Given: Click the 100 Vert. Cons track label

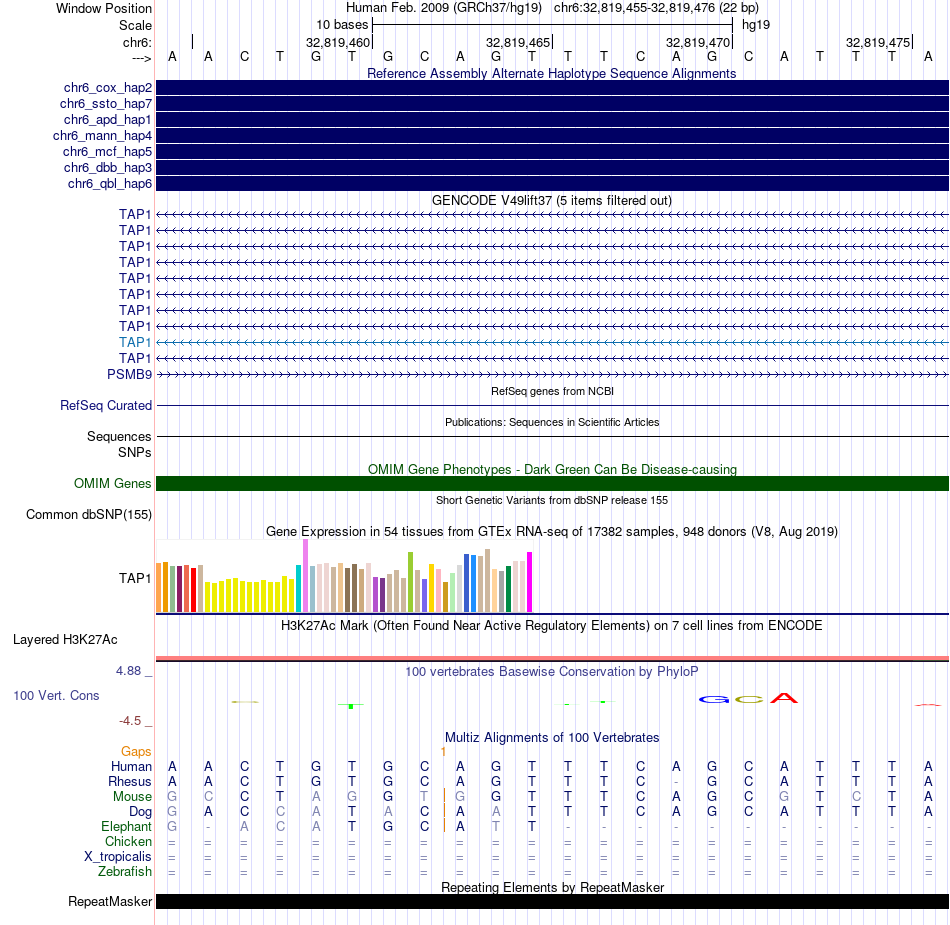Looking at the screenshot, I should click(56, 695).
